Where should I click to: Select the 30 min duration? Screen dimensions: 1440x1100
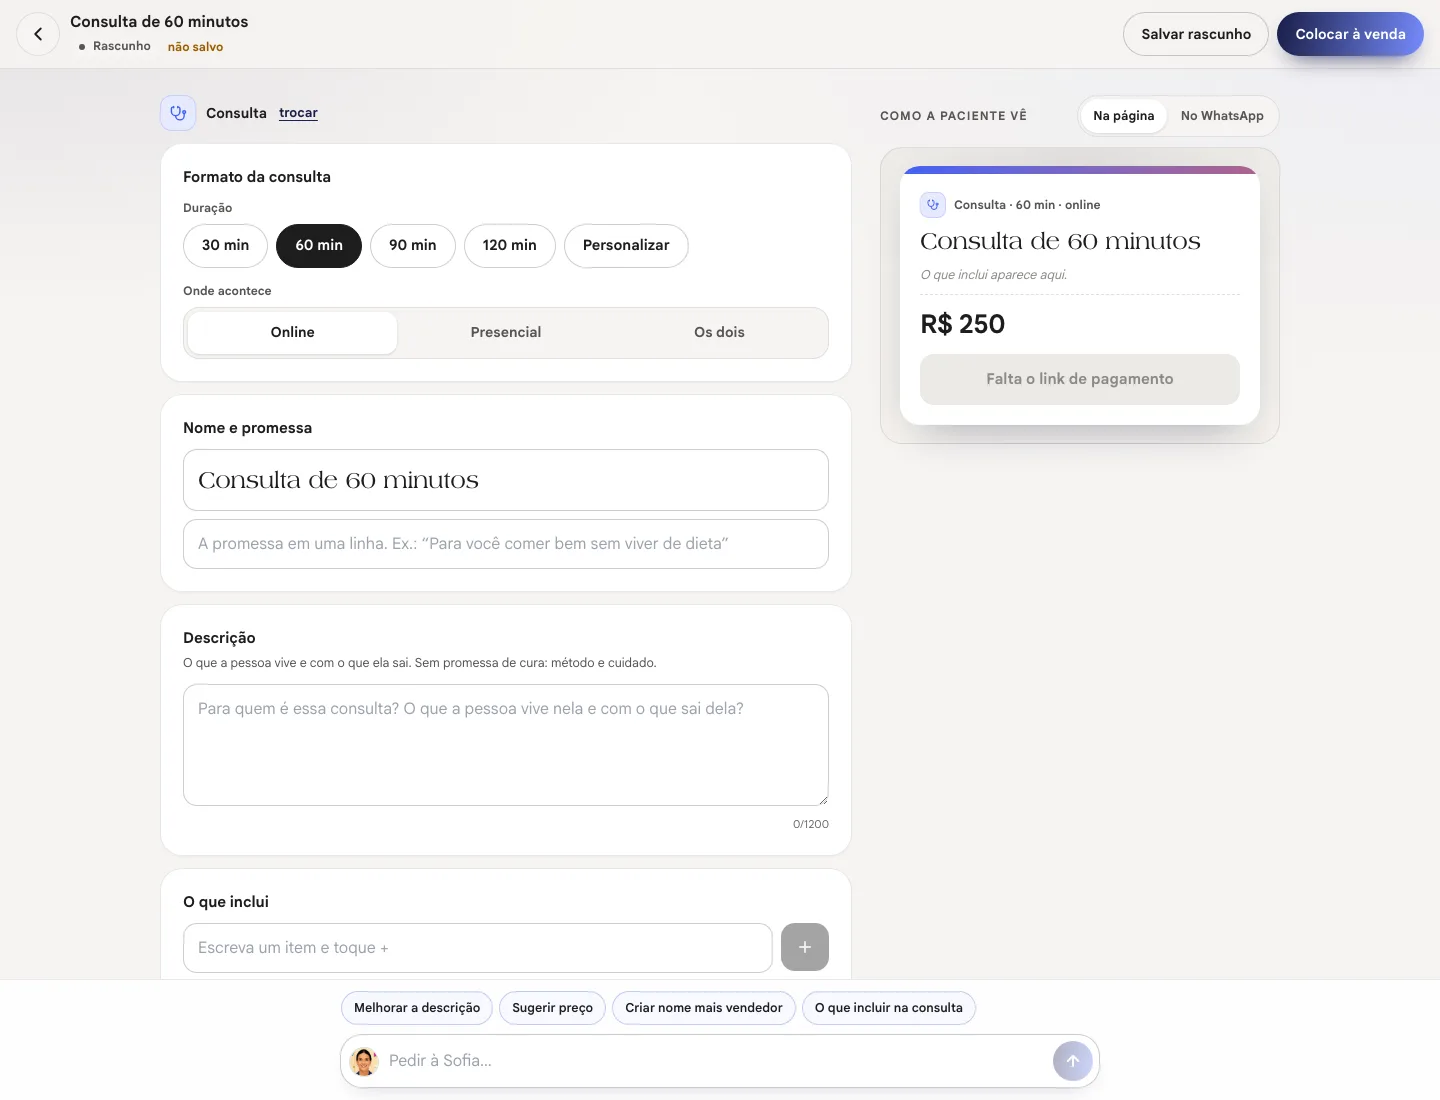pyautogui.click(x=225, y=246)
